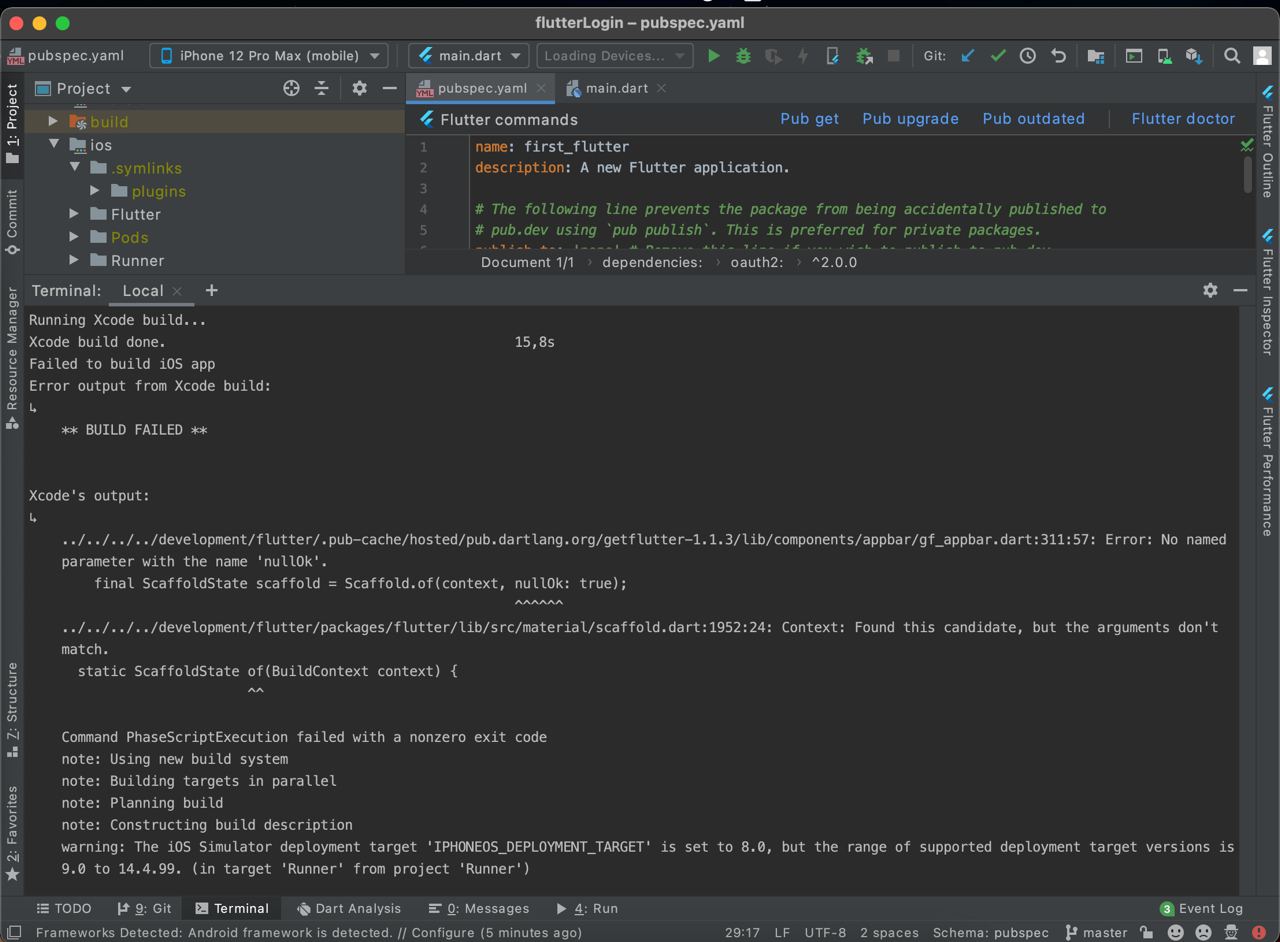Click locate-file target icon in Project panel

click(x=291, y=88)
